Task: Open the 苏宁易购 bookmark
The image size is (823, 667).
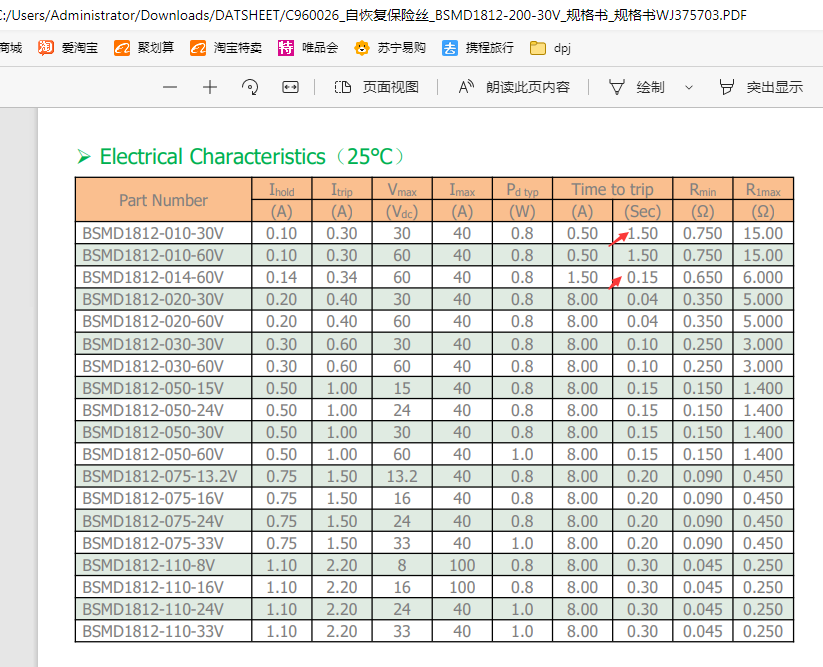Action: click(x=389, y=48)
